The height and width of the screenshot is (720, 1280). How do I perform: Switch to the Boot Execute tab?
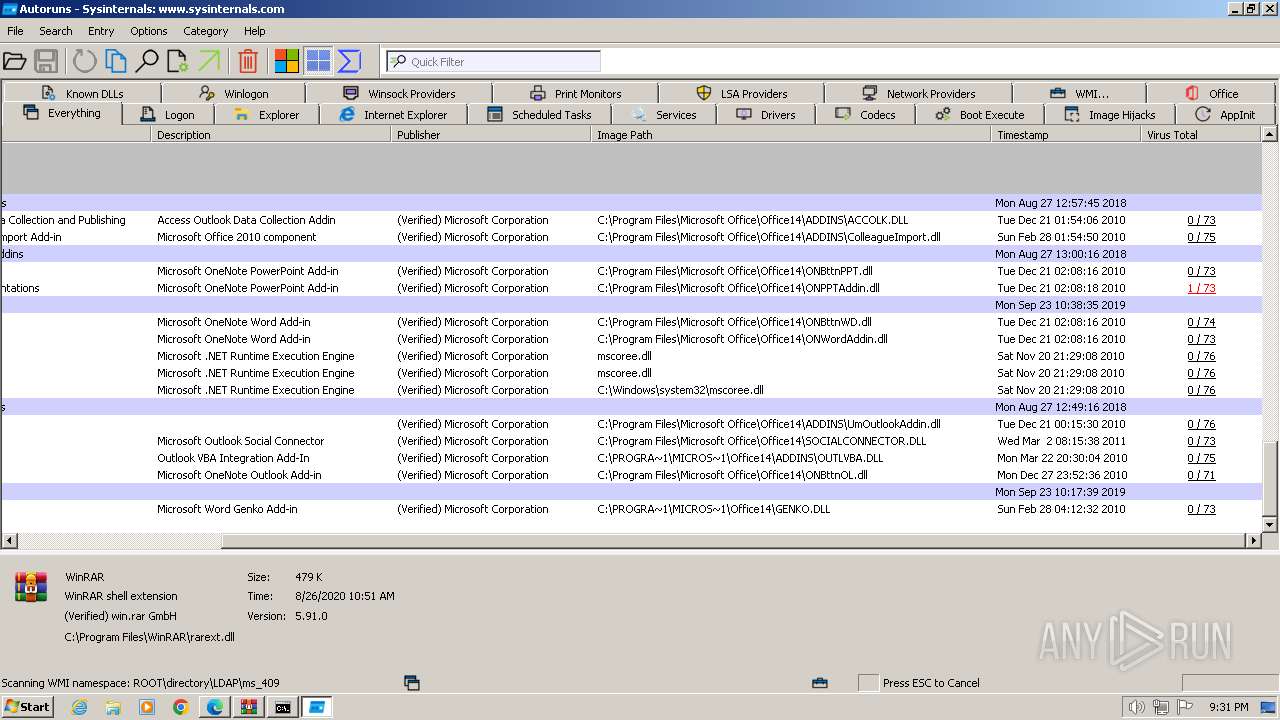(980, 114)
